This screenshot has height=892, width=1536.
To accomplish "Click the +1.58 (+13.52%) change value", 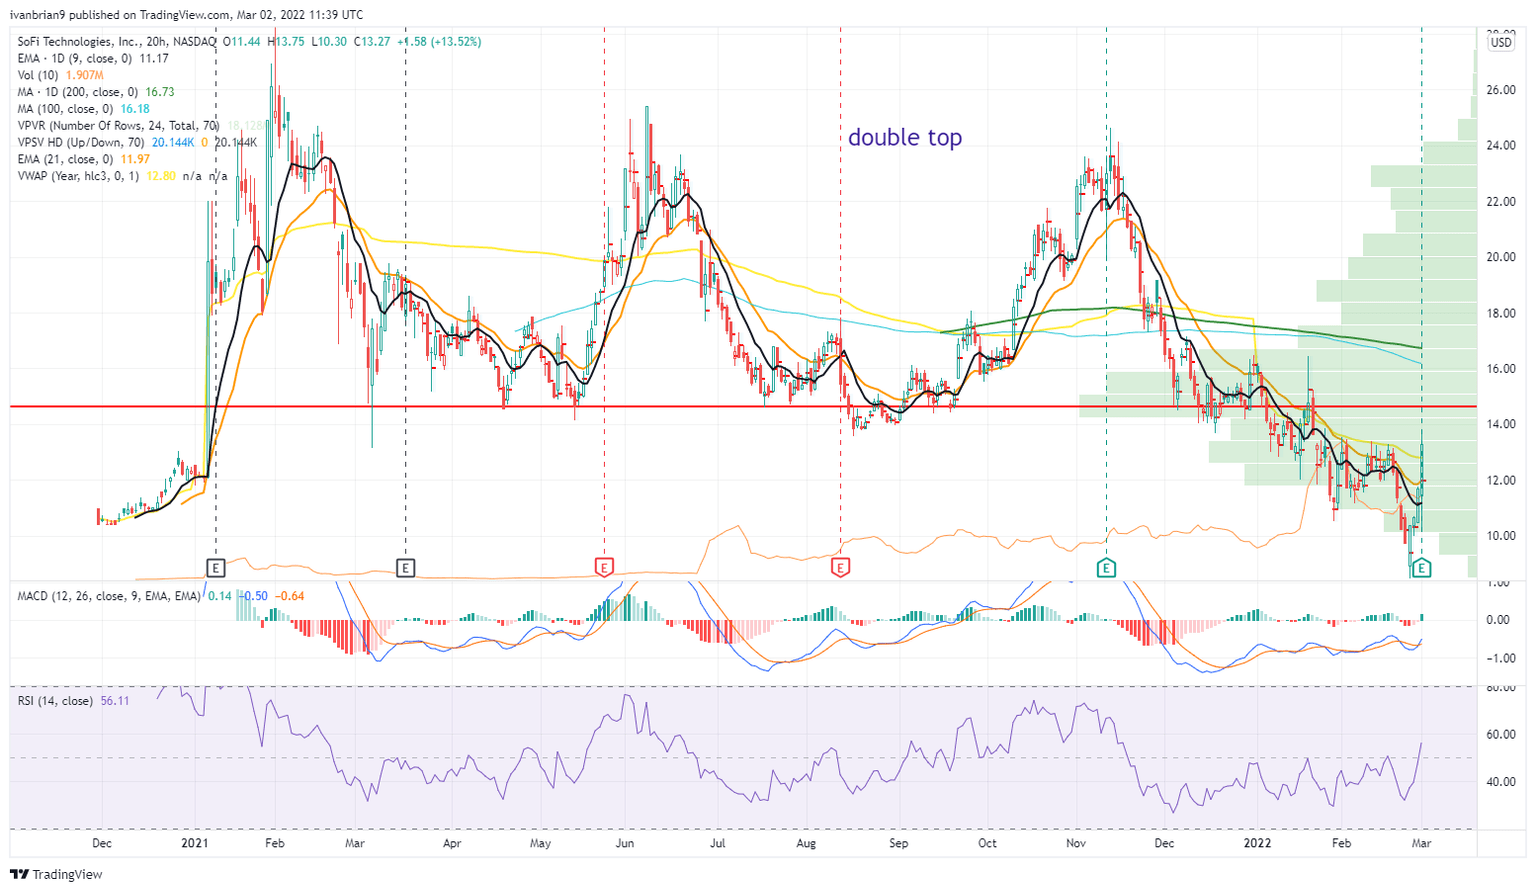I will [x=439, y=42].
